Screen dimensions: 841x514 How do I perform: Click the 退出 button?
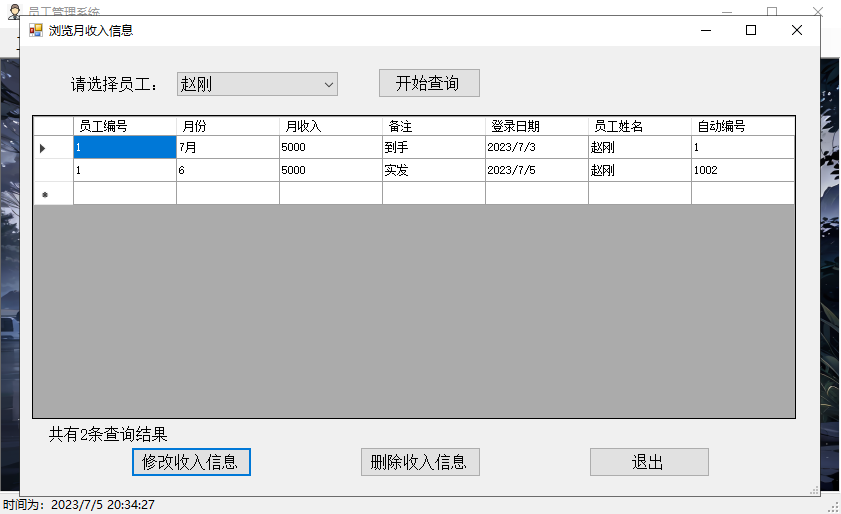pos(649,462)
